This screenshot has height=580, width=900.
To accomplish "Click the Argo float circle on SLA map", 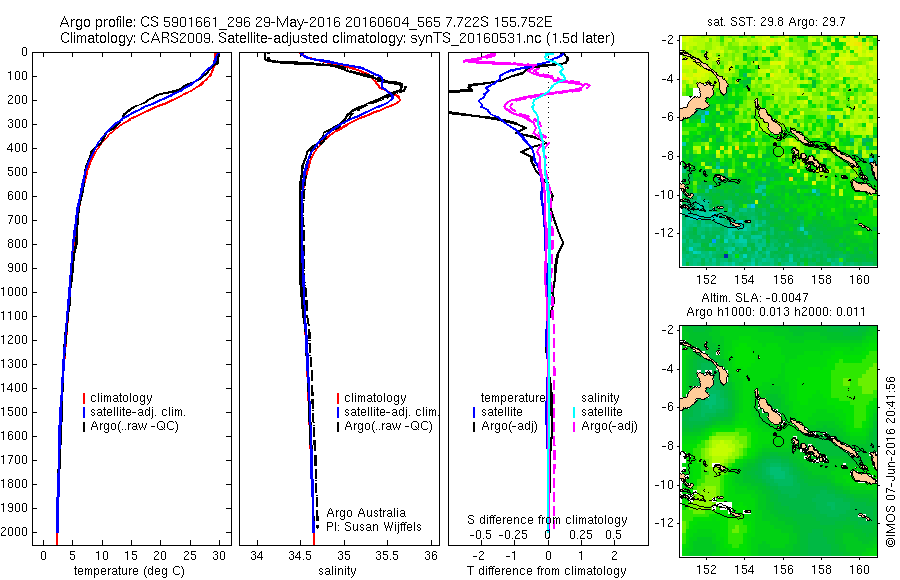I will (x=778, y=441).
